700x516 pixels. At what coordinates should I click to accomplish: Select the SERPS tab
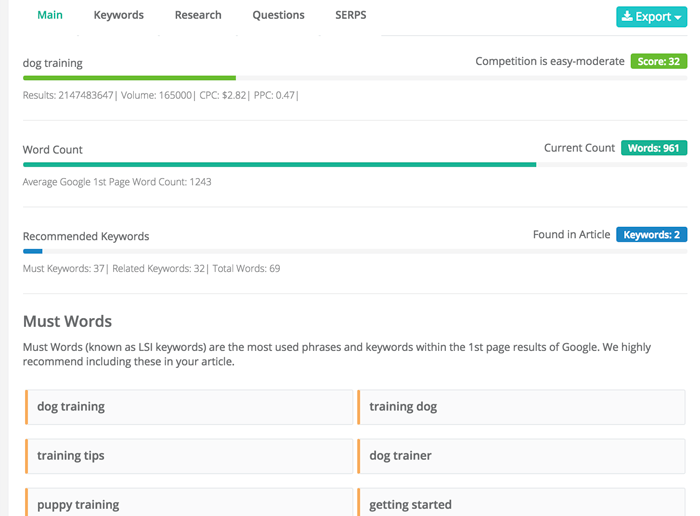(351, 15)
